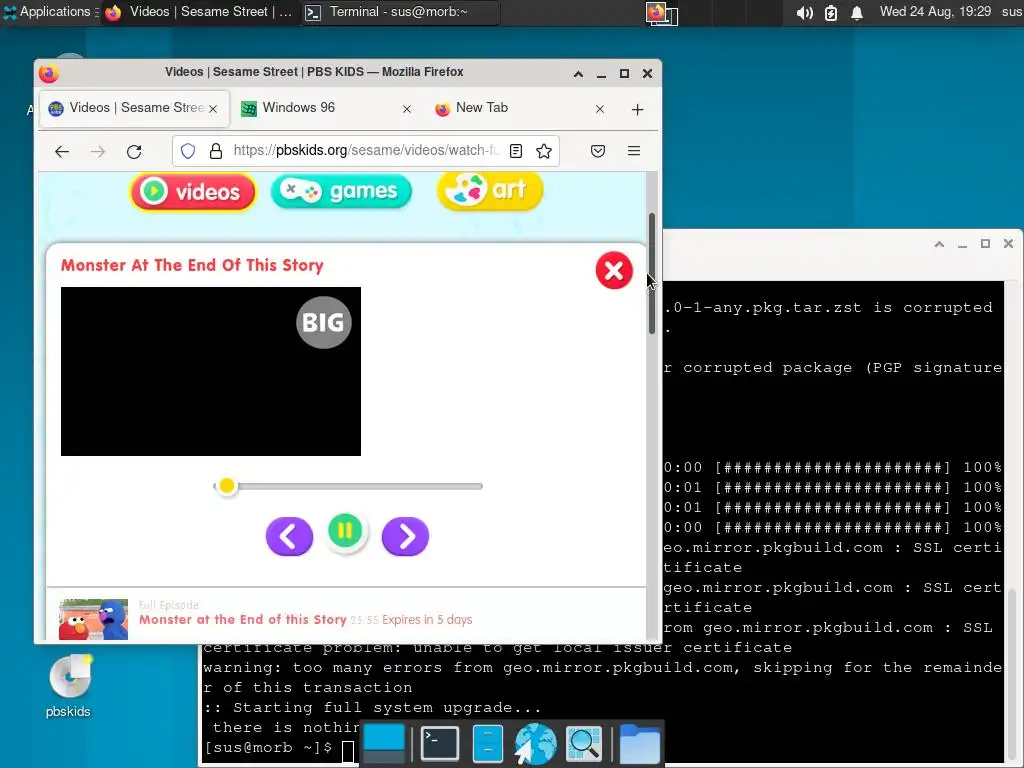Viewport: 1024px width, 768px height.
Task: Click the Monster At The End Of This Story heading
Action: (192, 265)
